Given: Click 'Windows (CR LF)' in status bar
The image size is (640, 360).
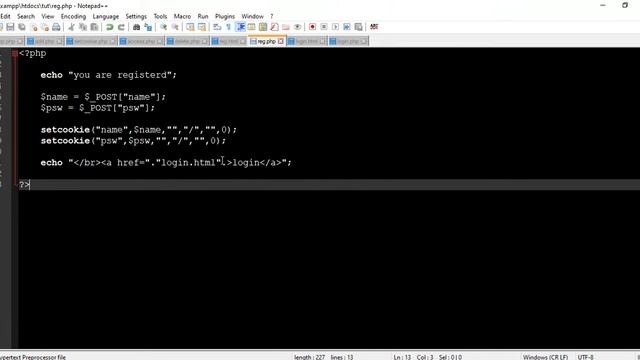Looking at the screenshot, I should [x=545, y=357].
